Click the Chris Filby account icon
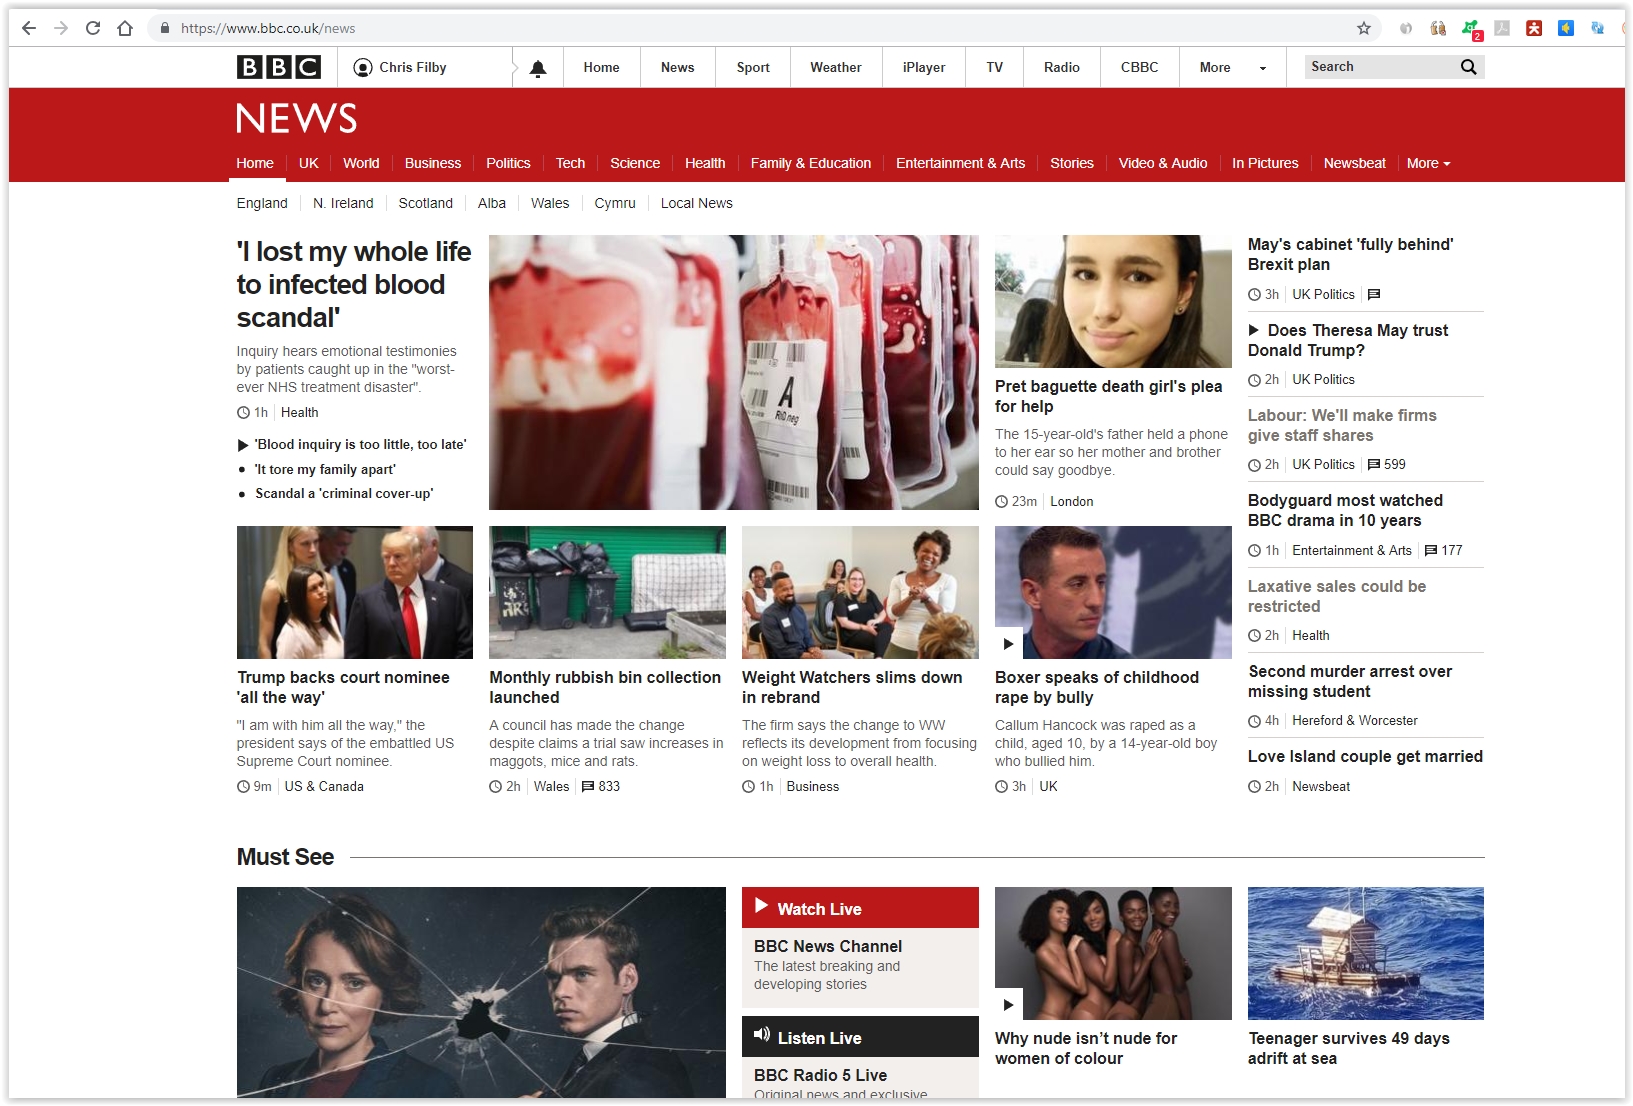 pyautogui.click(x=363, y=67)
